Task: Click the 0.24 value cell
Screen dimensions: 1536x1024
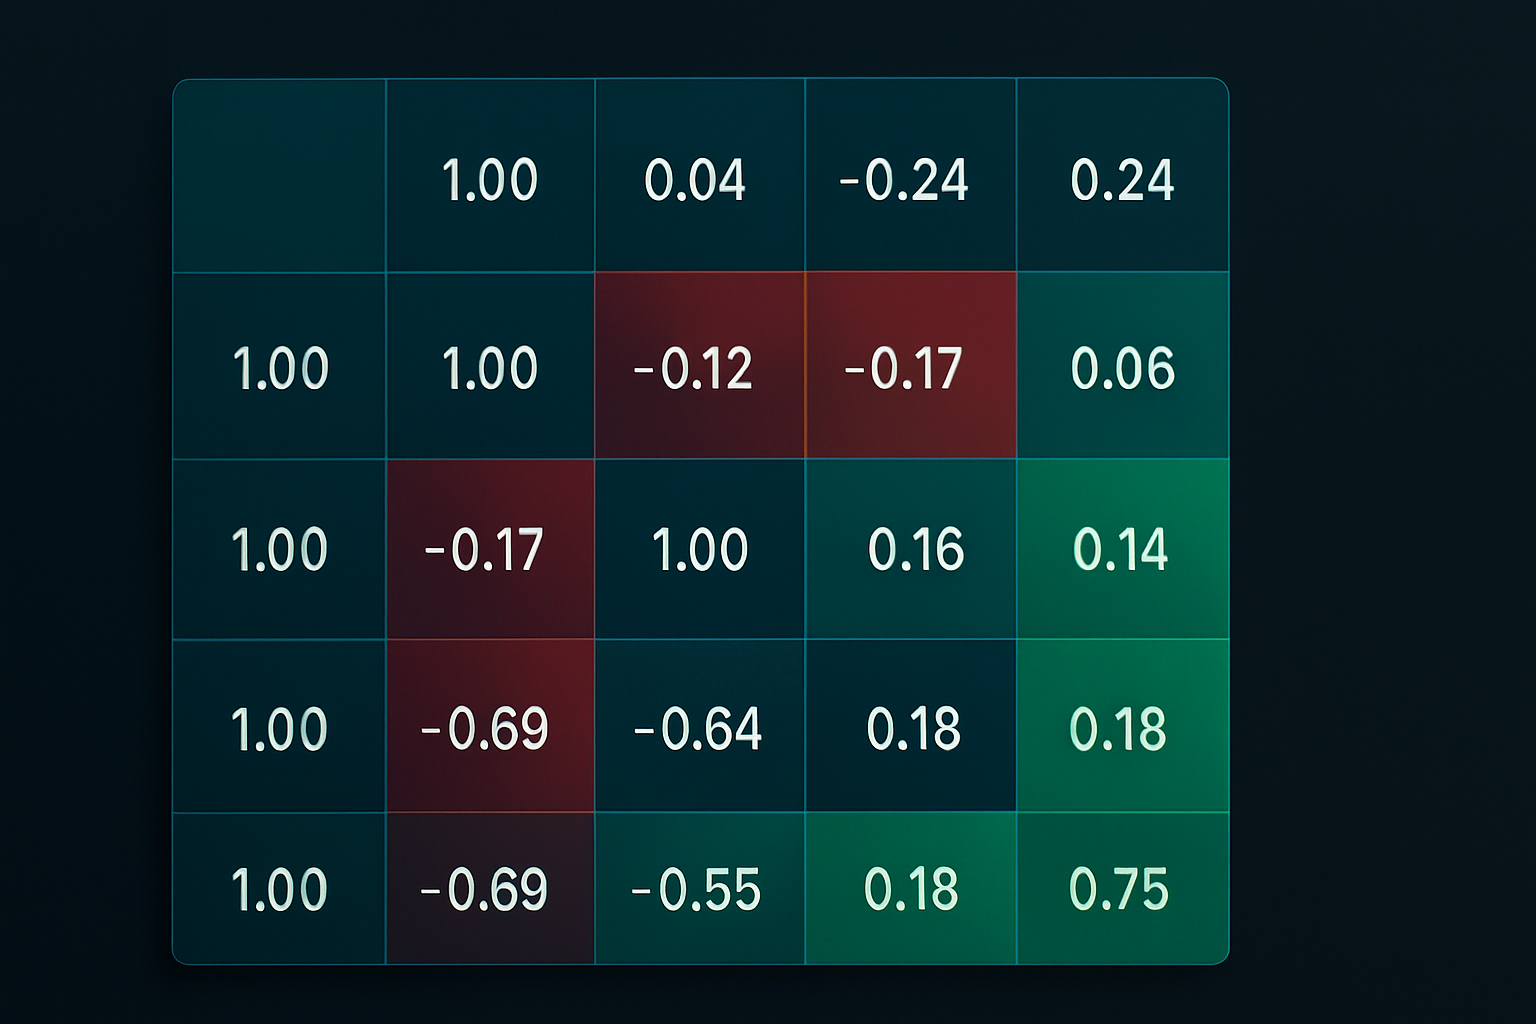Action: coord(1122,180)
